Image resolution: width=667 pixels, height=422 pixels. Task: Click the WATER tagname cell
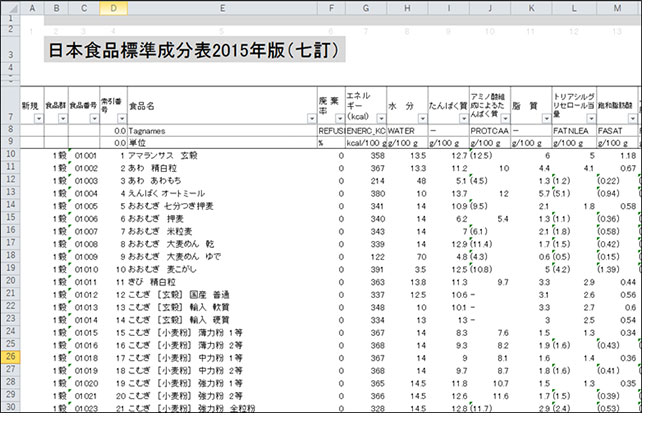click(407, 131)
